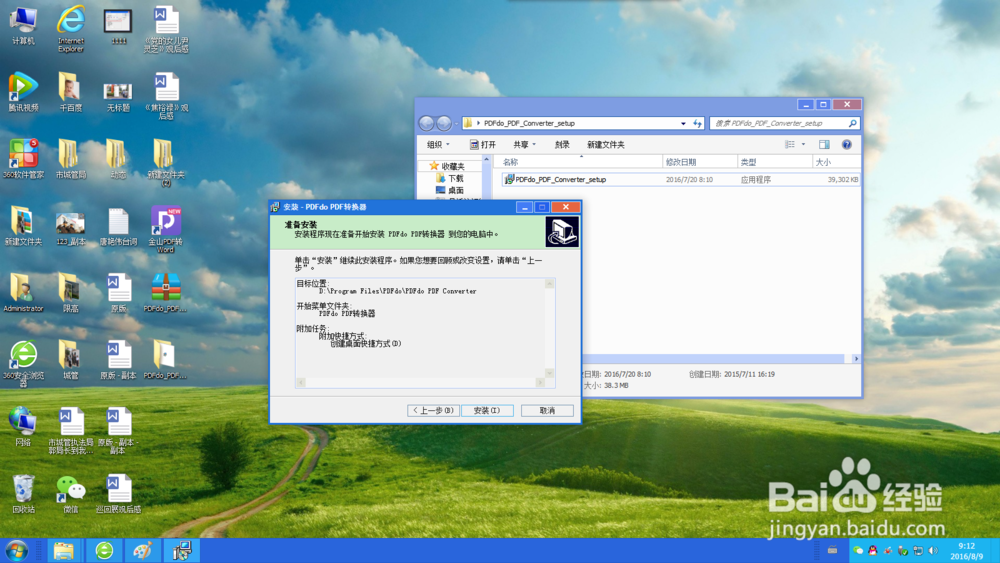Cancel the PDFdo setup via 取消

click(x=547, y=411)
